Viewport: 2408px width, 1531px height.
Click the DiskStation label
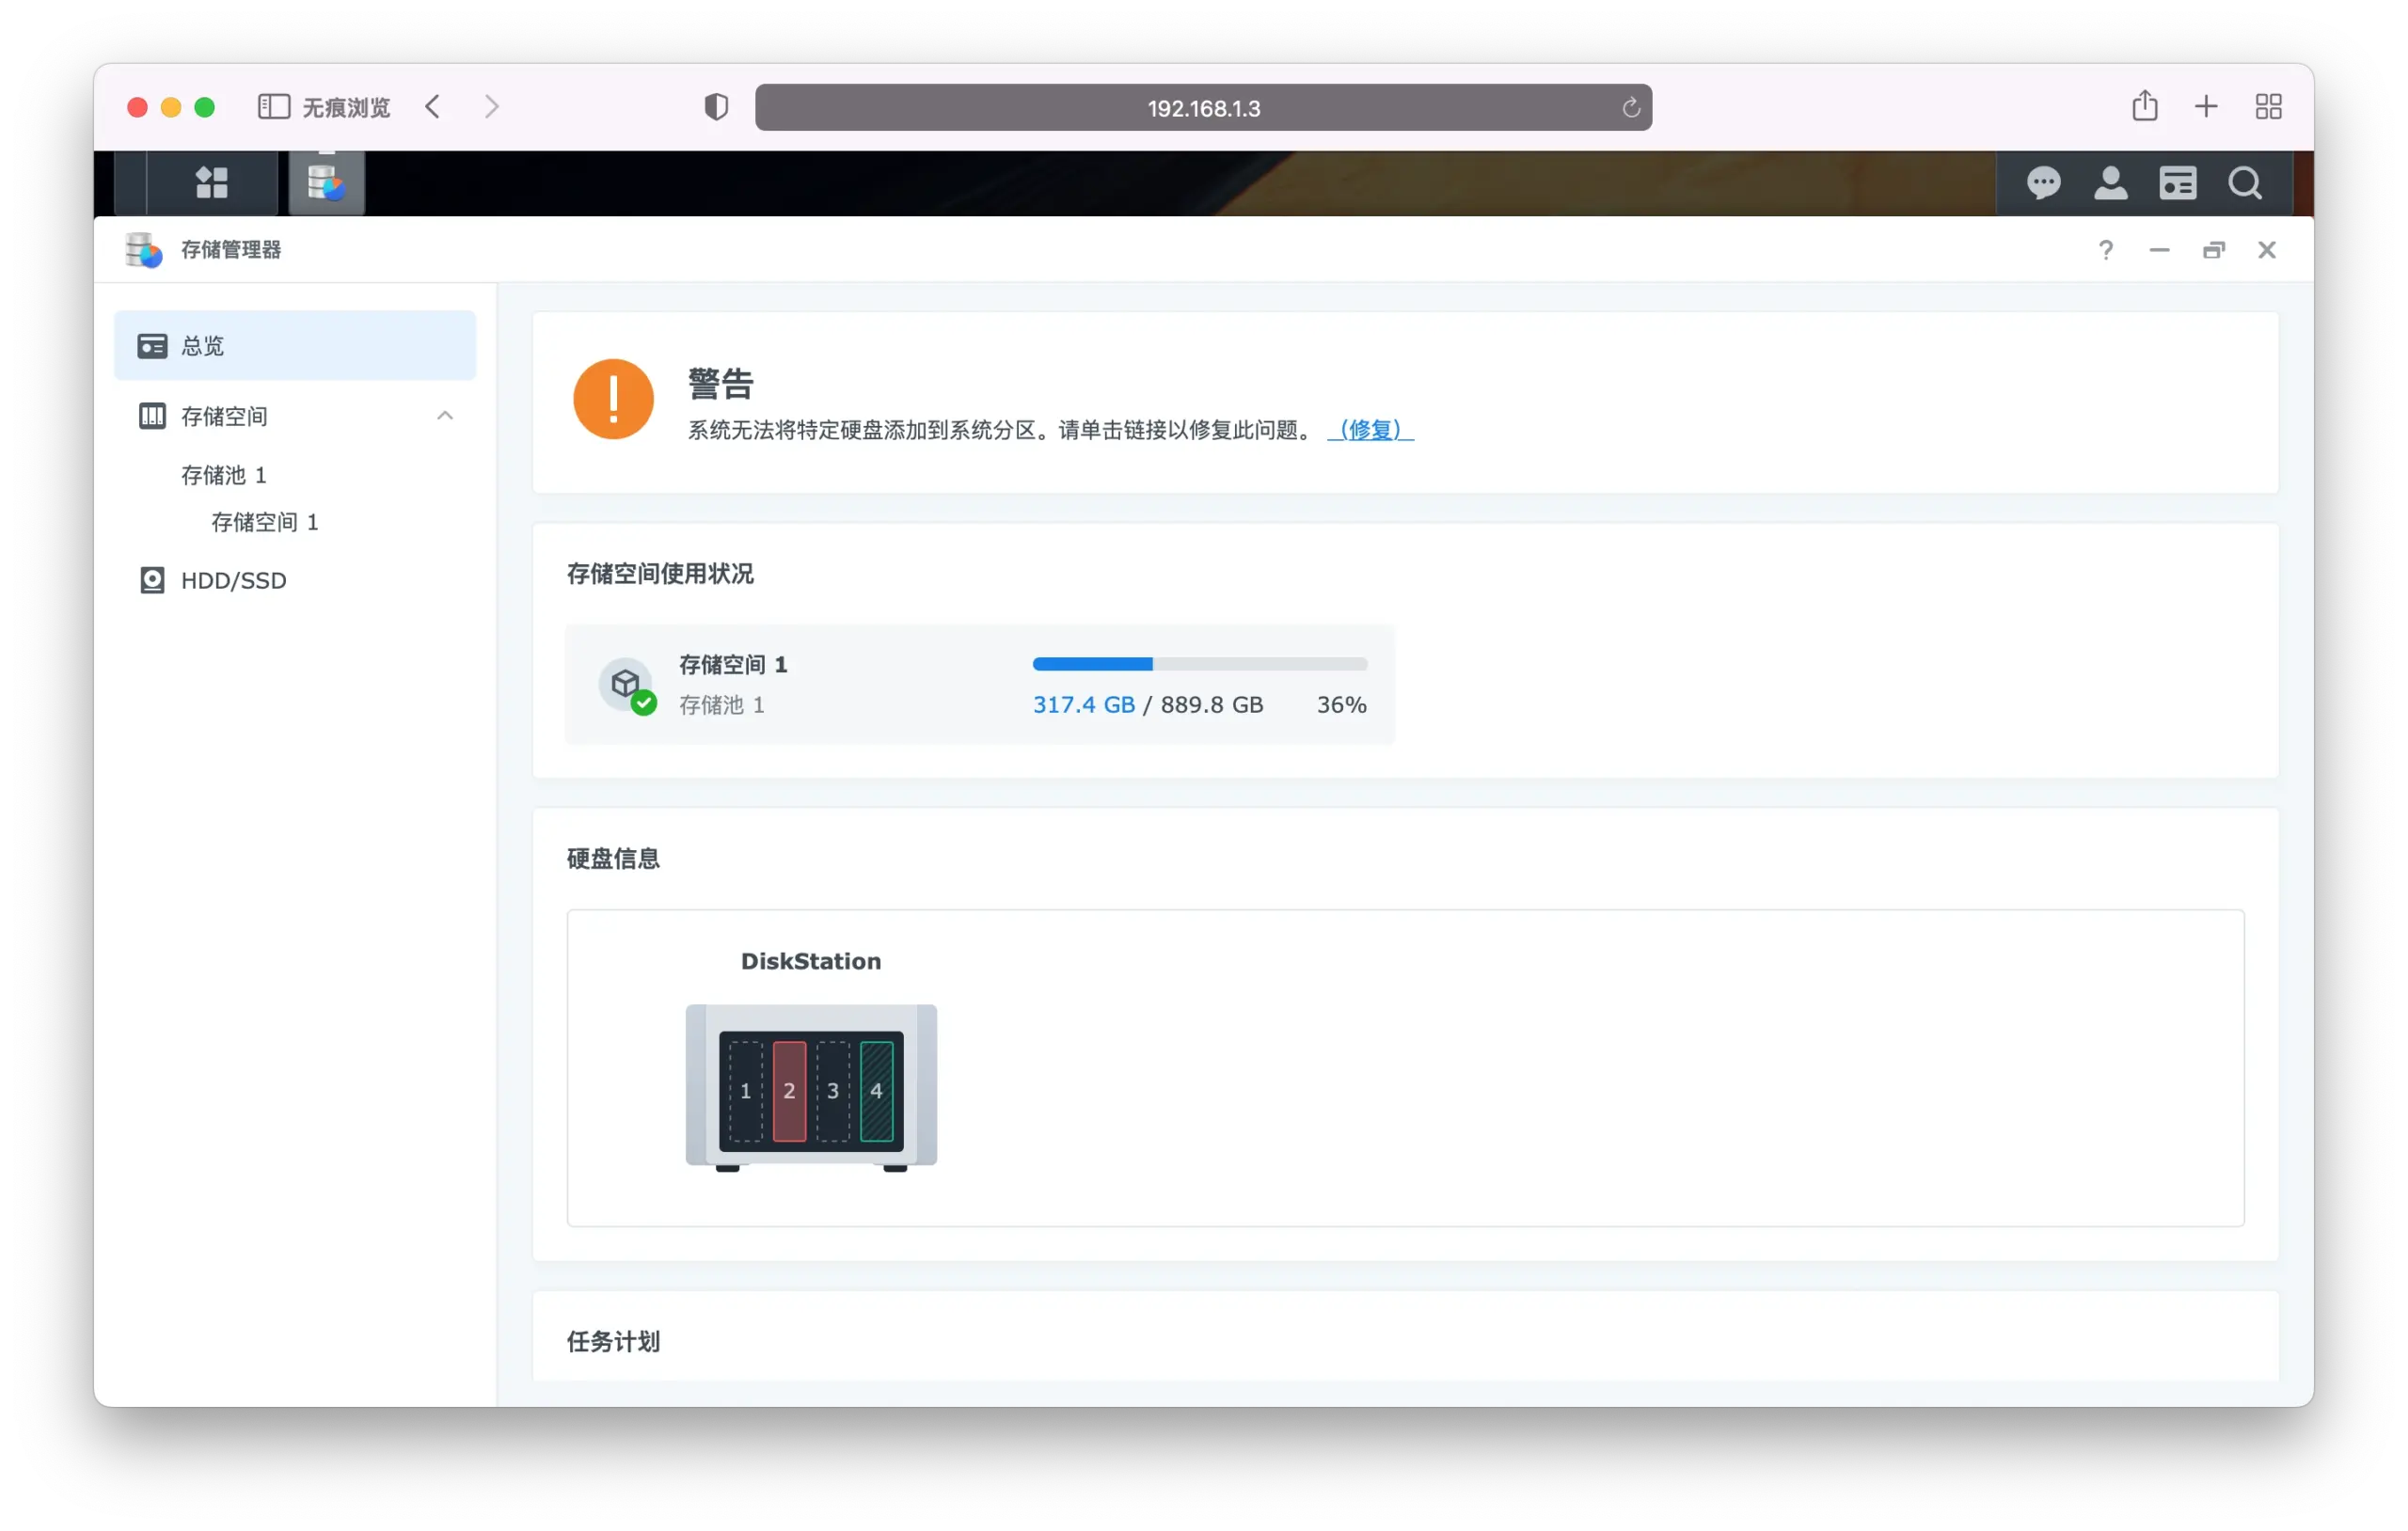811,962
